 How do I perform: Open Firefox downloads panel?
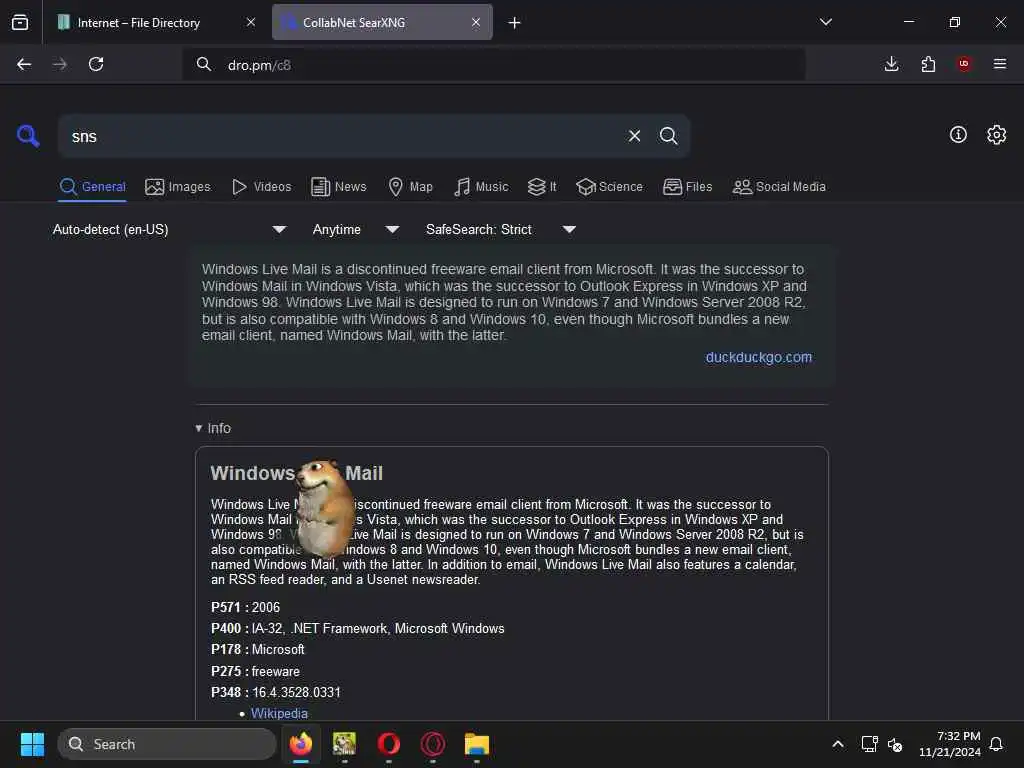pos(891,64)
